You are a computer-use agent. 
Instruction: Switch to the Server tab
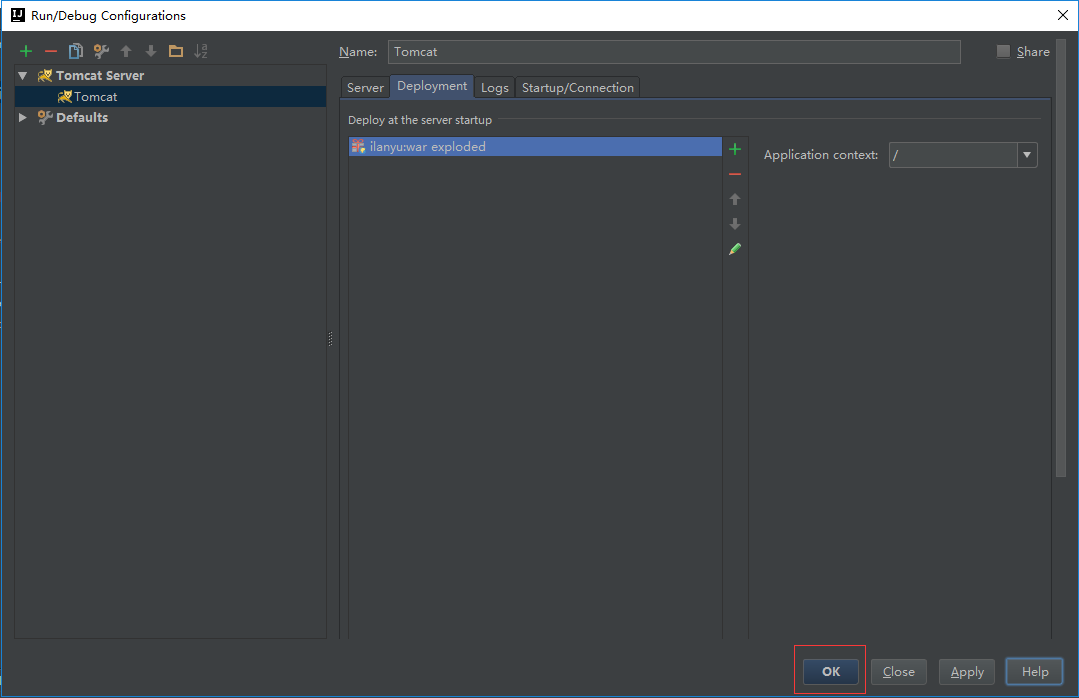coord(365,88)
